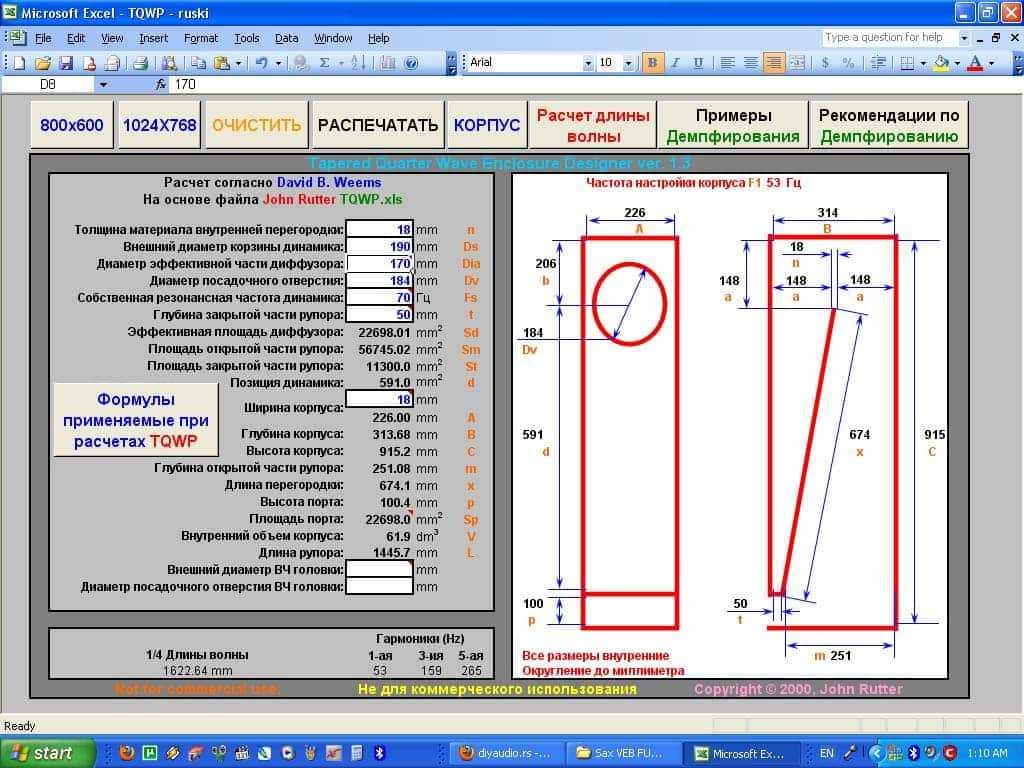
Task: Open the Font Color dropdown arrow
Action: (991, 63)
